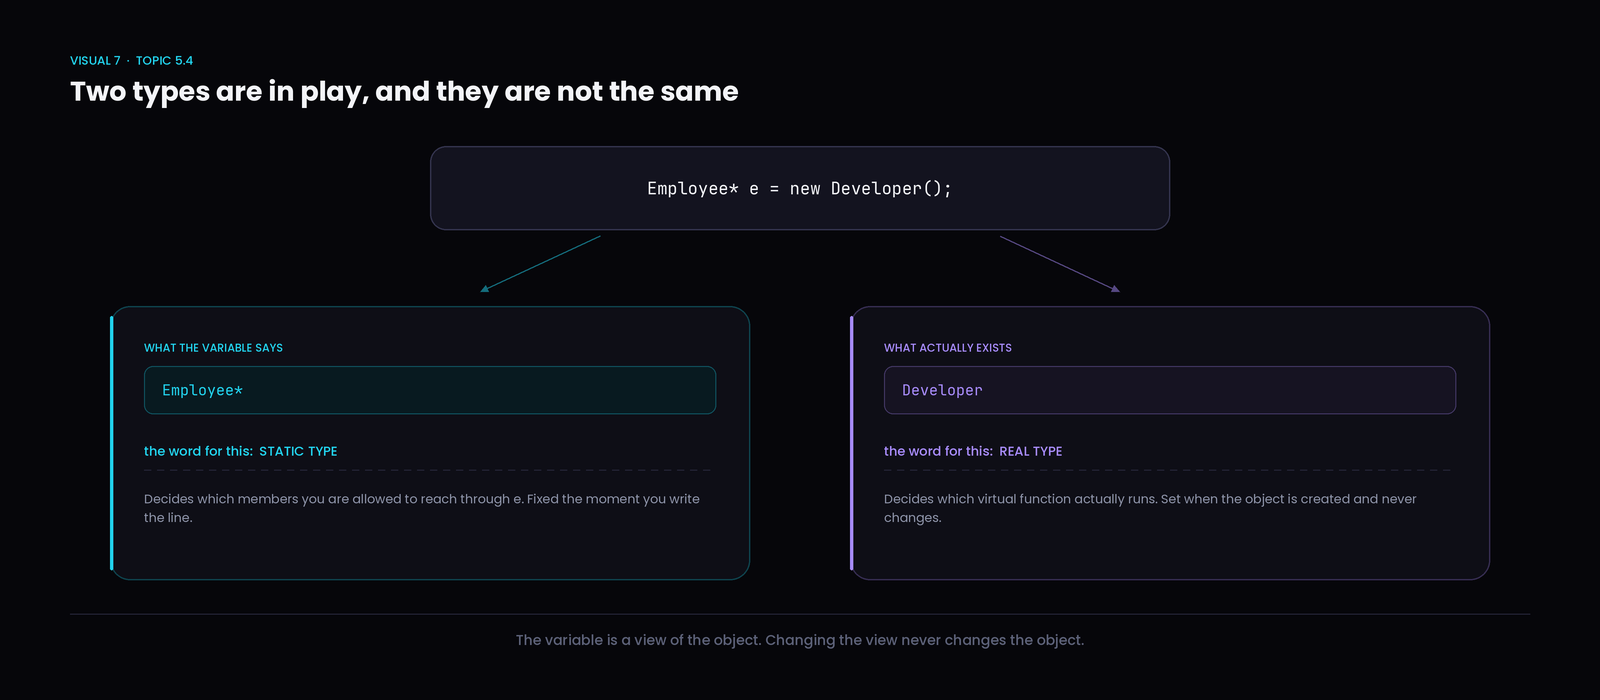
Task: Select the code line "Employee* e = new Developer();"
Action: [800, 188]
